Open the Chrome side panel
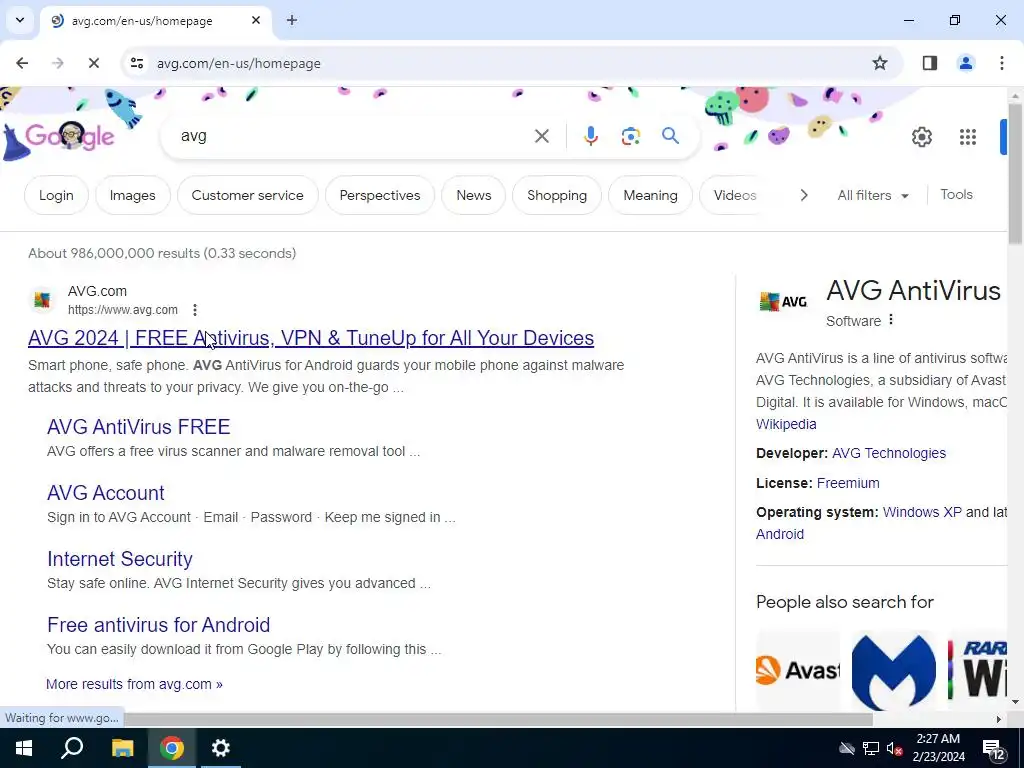This screenshot has height=768, width=1024. (930, 63)
